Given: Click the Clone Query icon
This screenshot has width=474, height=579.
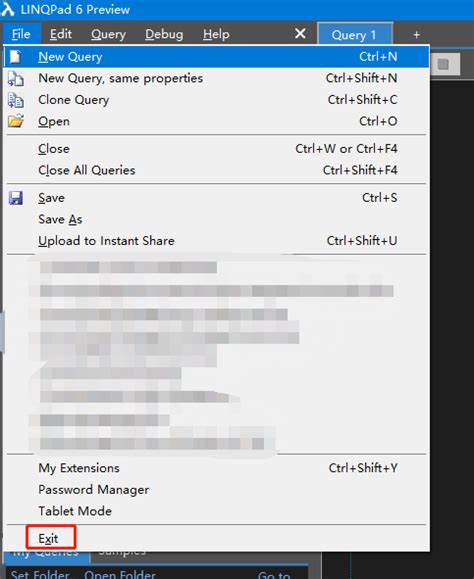Looking at the screenshot, I should (16, 100).
